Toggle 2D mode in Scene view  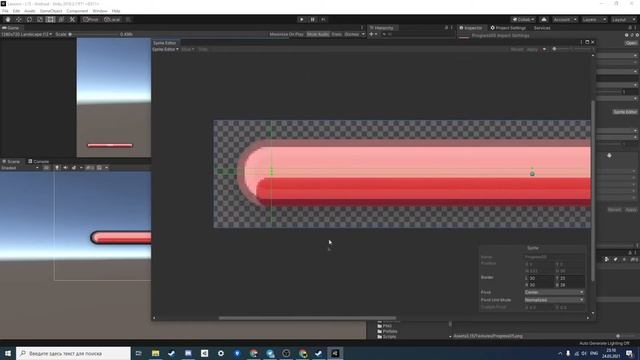[x=47, y=168]
